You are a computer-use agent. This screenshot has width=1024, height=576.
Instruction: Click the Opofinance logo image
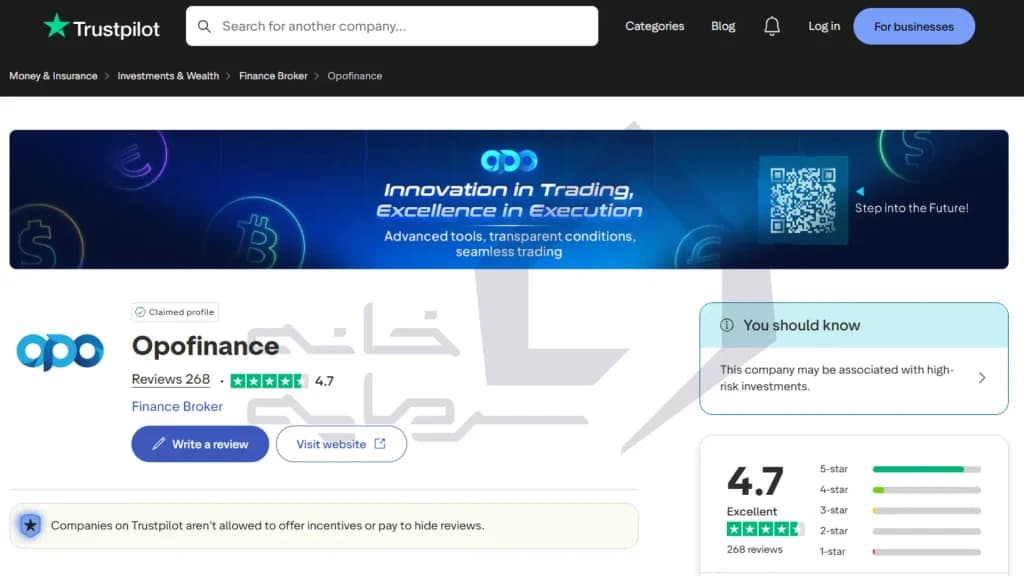pyautogui.click(x=60, y=351)
